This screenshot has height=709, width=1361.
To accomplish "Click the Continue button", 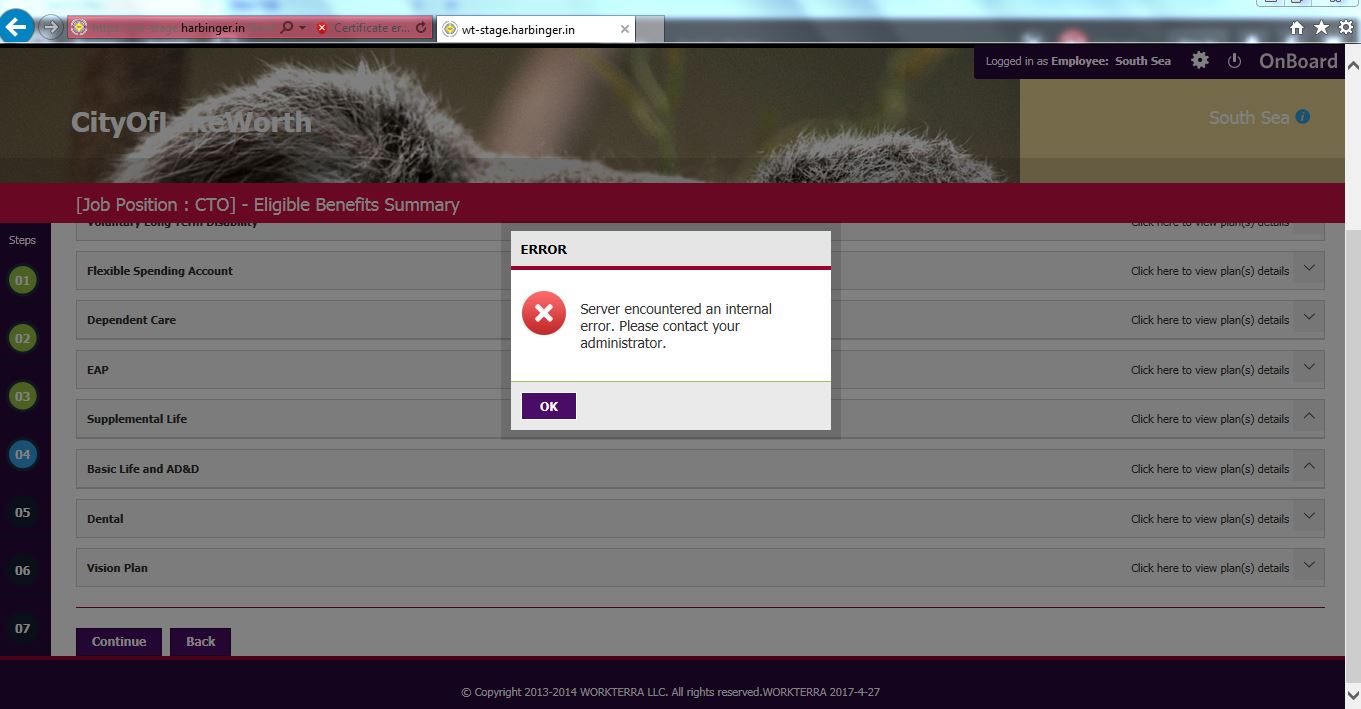I will point(119,642).
